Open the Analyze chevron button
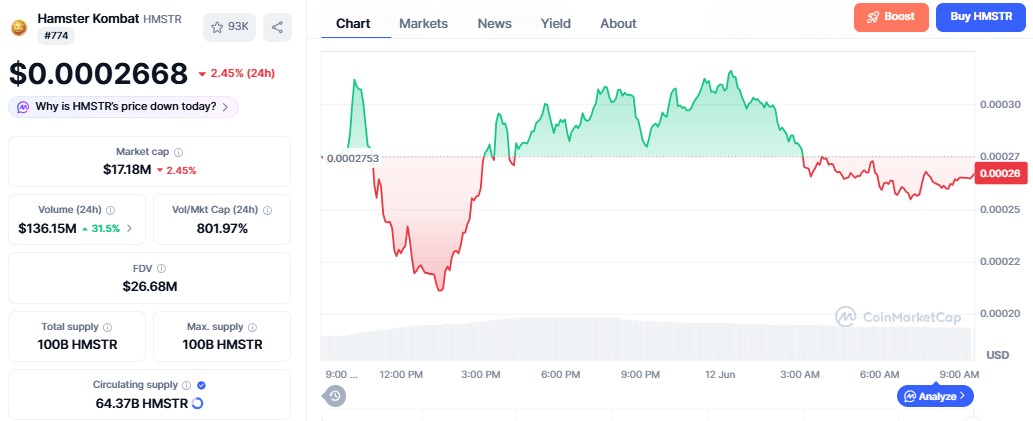The width and height of the screenshot is (1033, 421). pos(935,396)
